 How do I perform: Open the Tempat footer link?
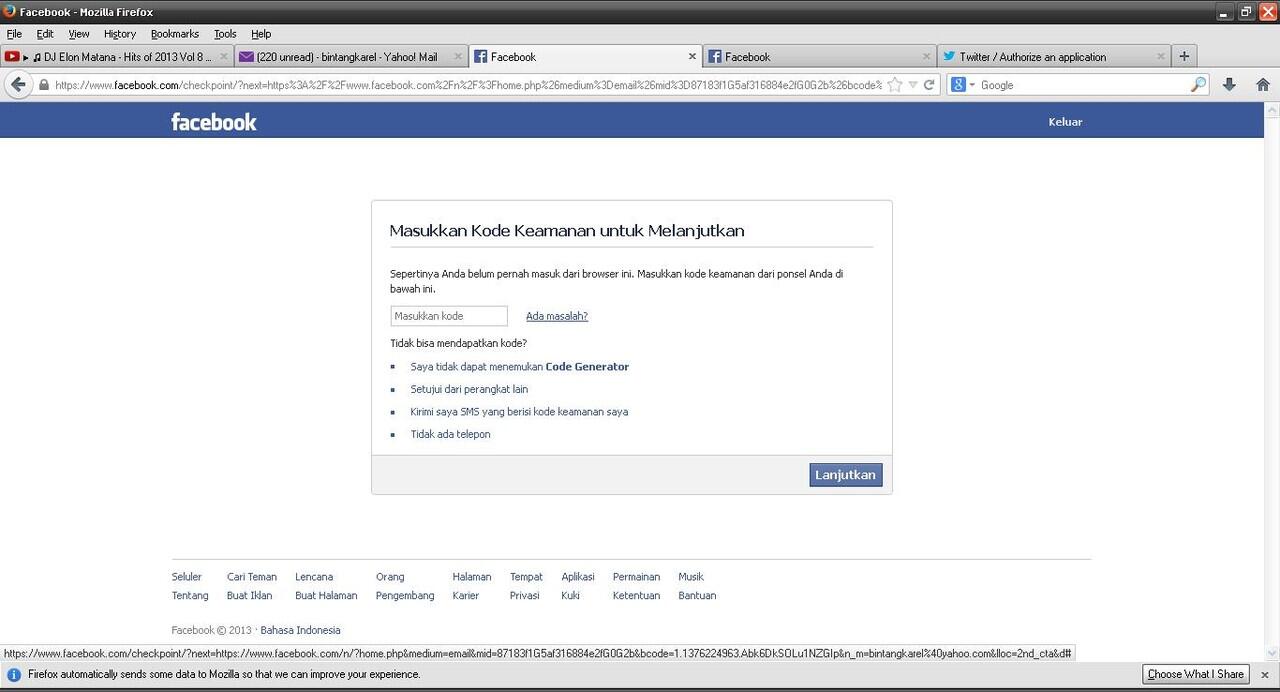526,577
